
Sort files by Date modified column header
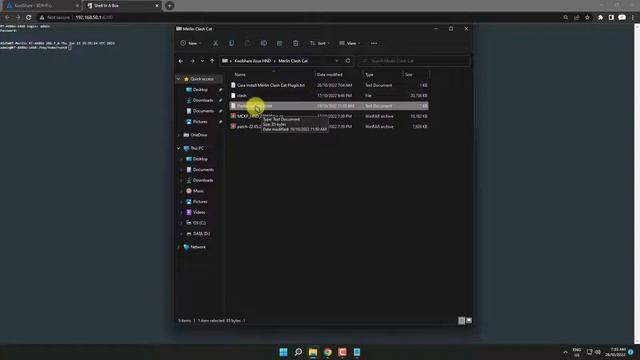[x=330, y=75]
